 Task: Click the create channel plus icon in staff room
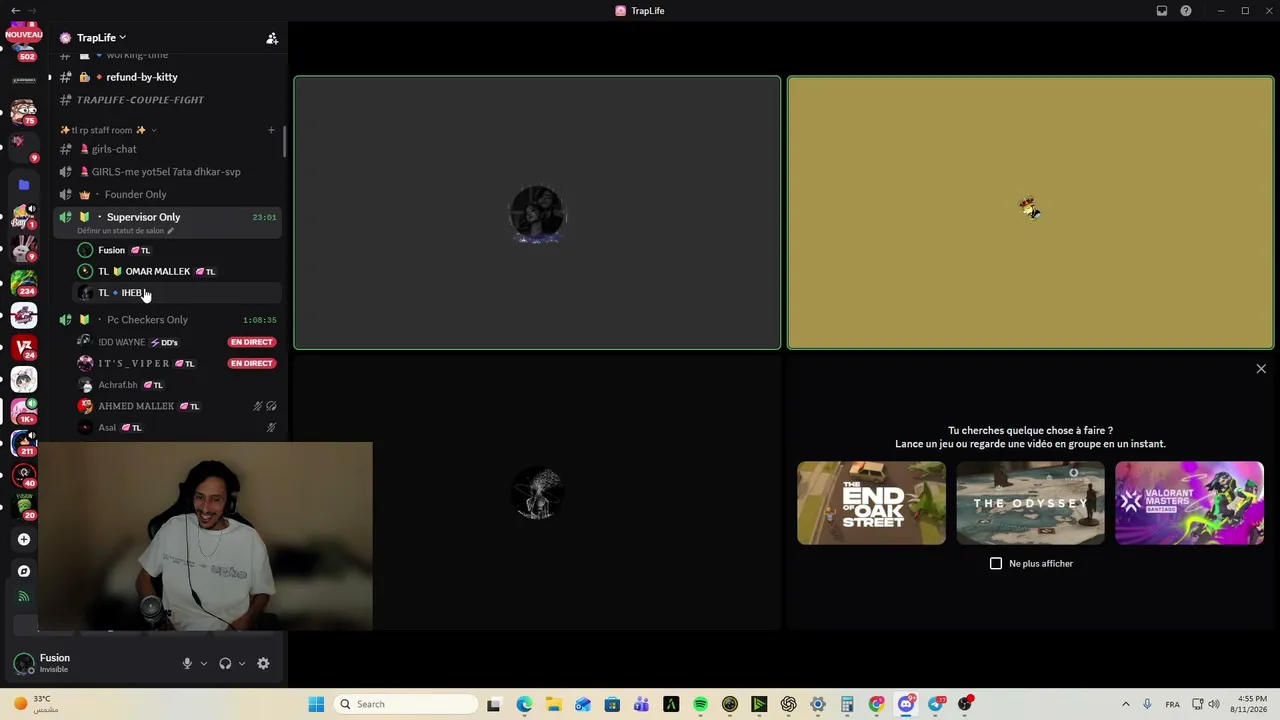point(270,130)
